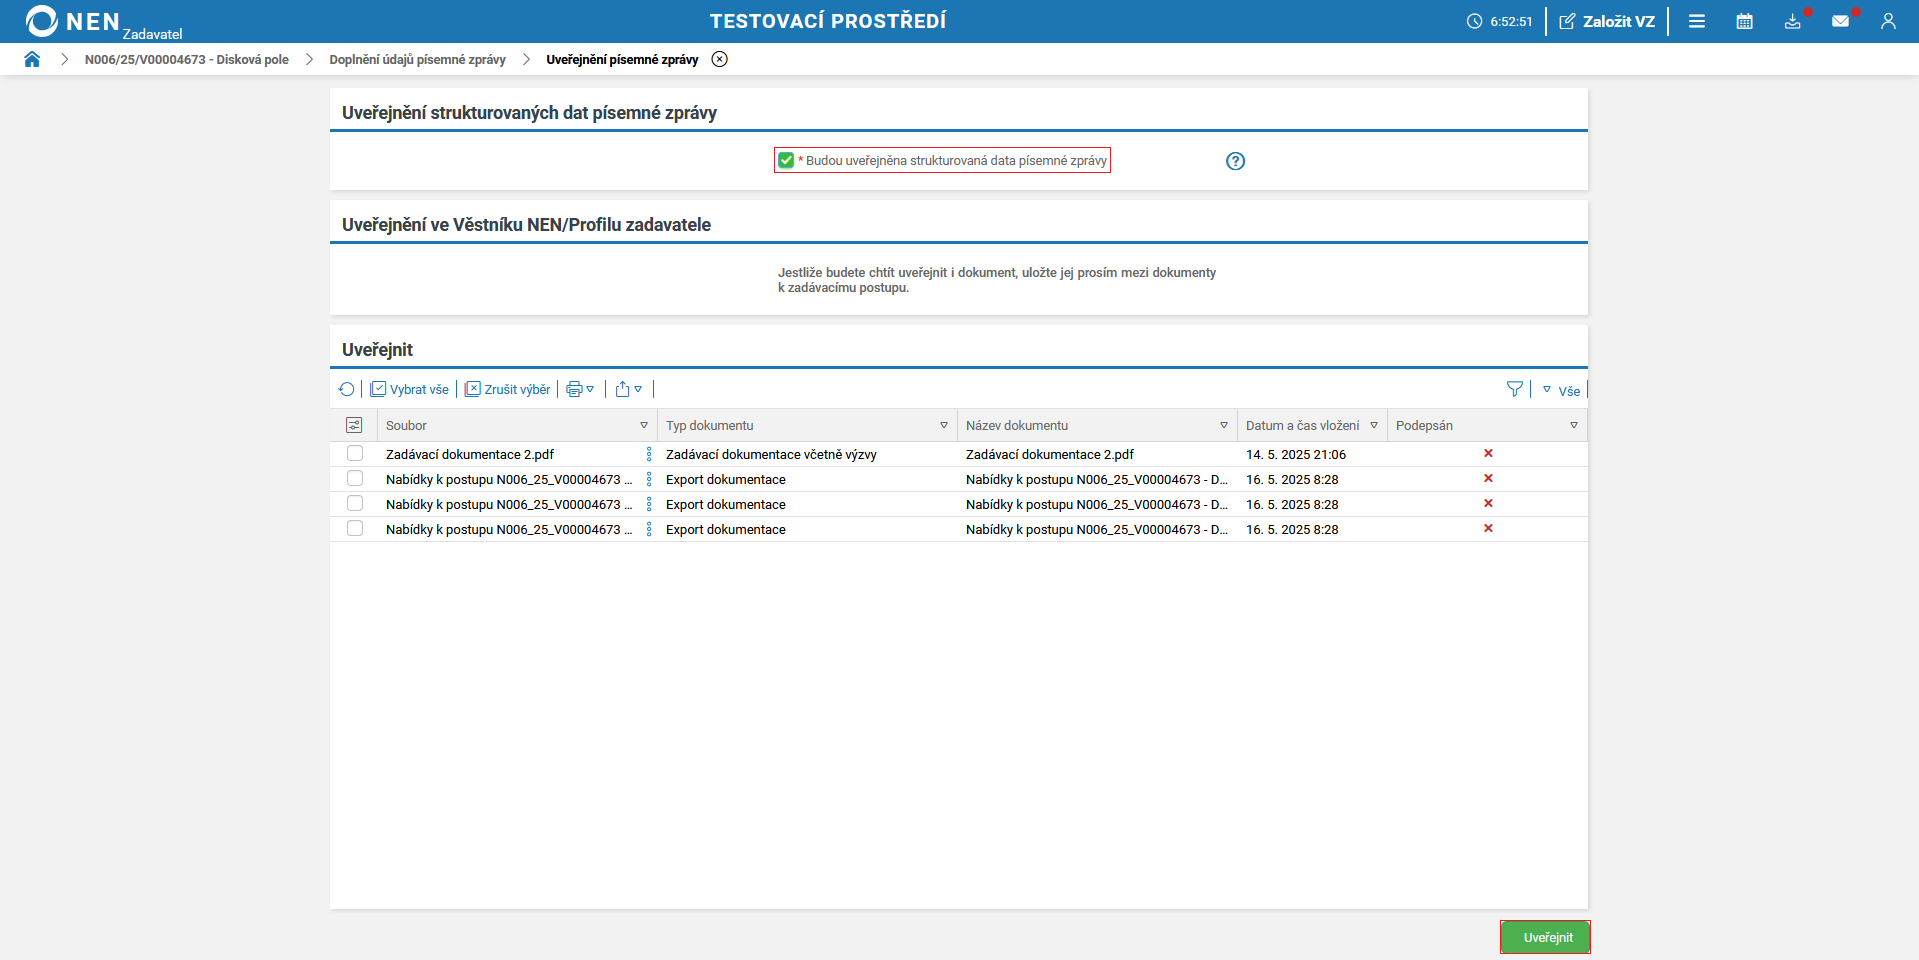Open the calendar icon in header
This screenshot has width=1919, height=960.
(1745, 21)
